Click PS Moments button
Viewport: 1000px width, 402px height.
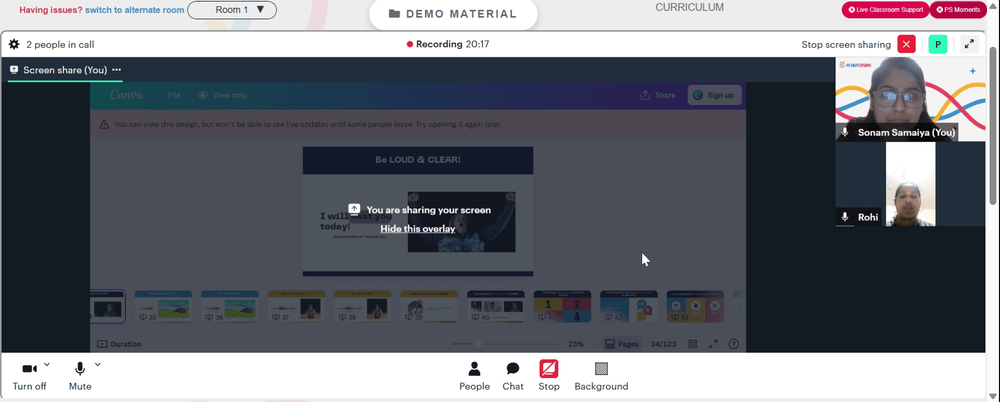pos(958,10)
